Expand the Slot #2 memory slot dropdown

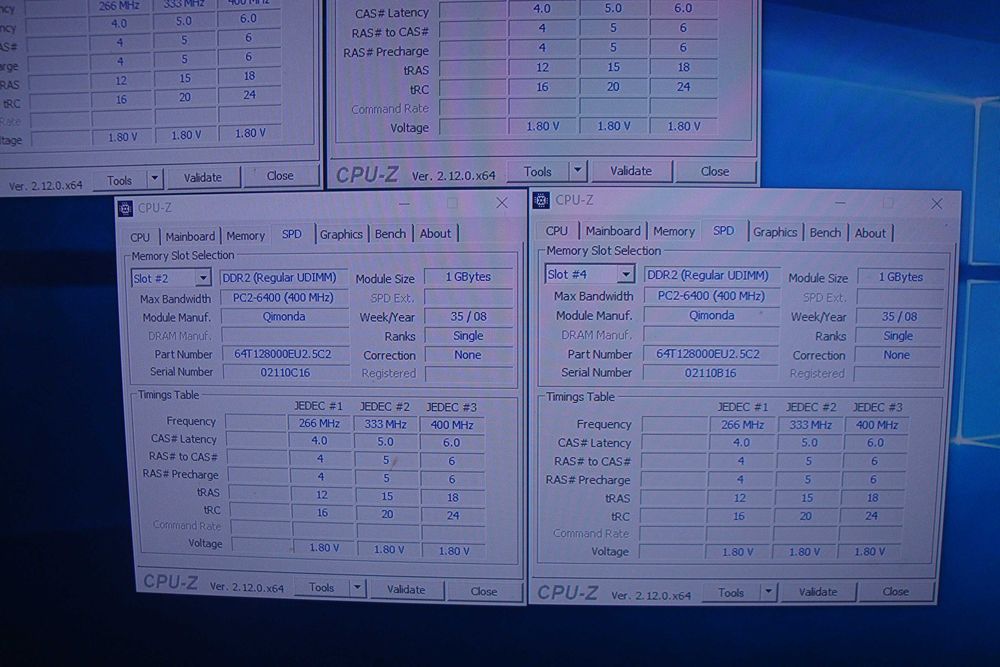click(203, 278)
